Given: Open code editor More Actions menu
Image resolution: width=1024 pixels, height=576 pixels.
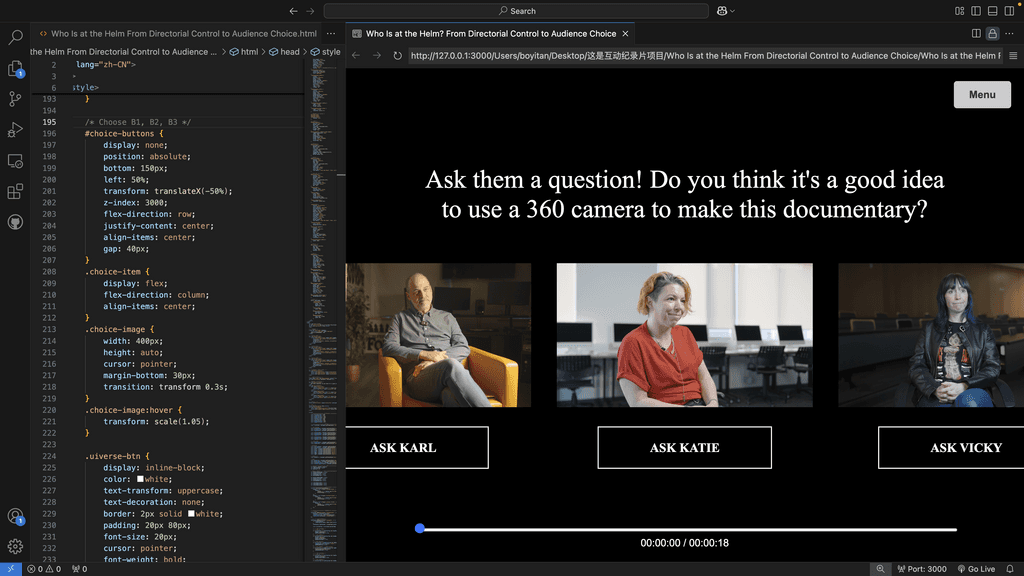Looking at the screenshot, I should 331,33.
